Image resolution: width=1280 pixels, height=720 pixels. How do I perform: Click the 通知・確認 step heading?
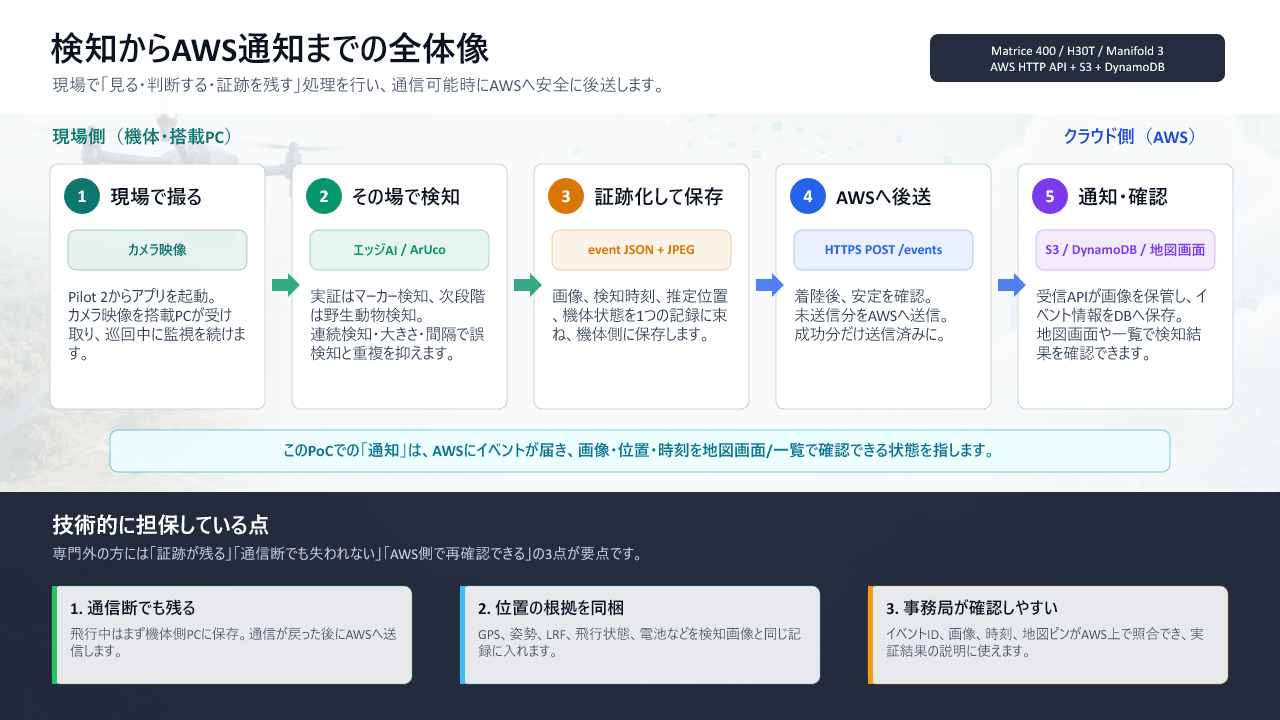[1122, 197]
